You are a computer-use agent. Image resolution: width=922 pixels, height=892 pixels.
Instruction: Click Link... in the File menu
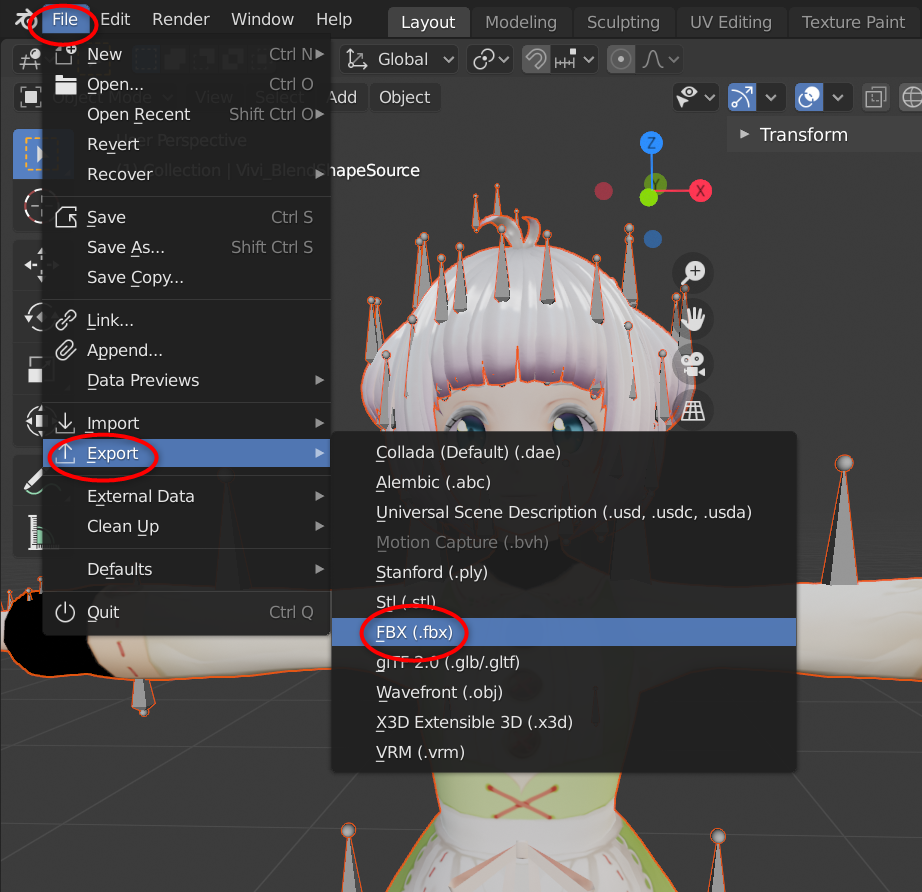186,320
